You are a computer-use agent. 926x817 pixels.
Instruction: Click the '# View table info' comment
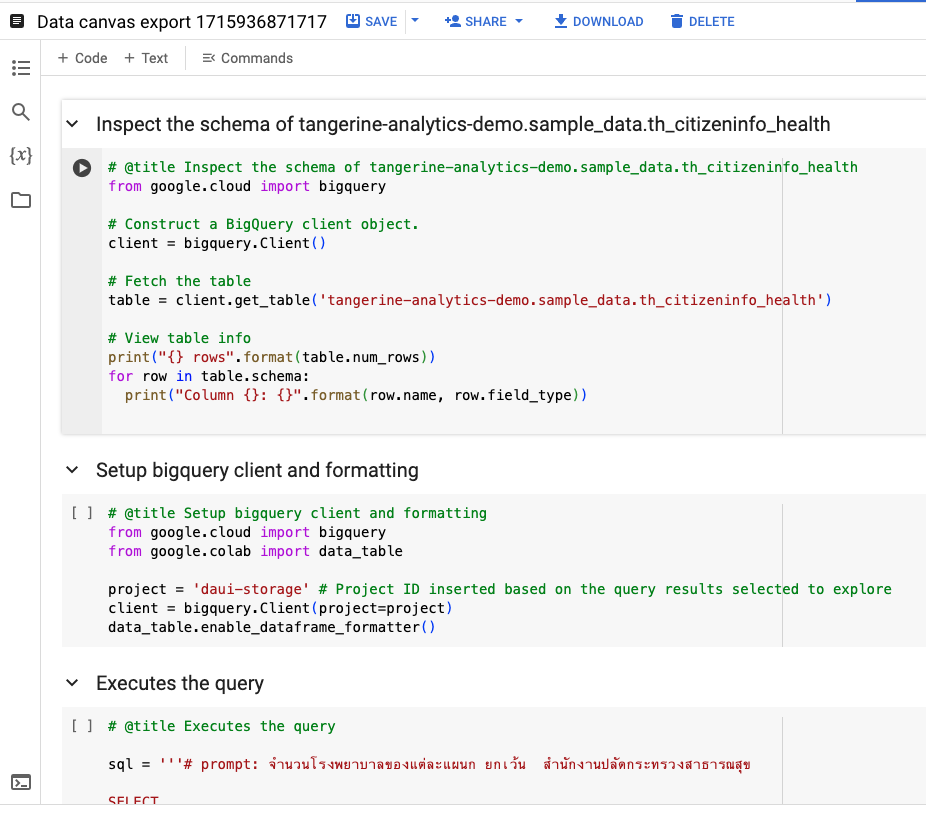tap(180, 338)
